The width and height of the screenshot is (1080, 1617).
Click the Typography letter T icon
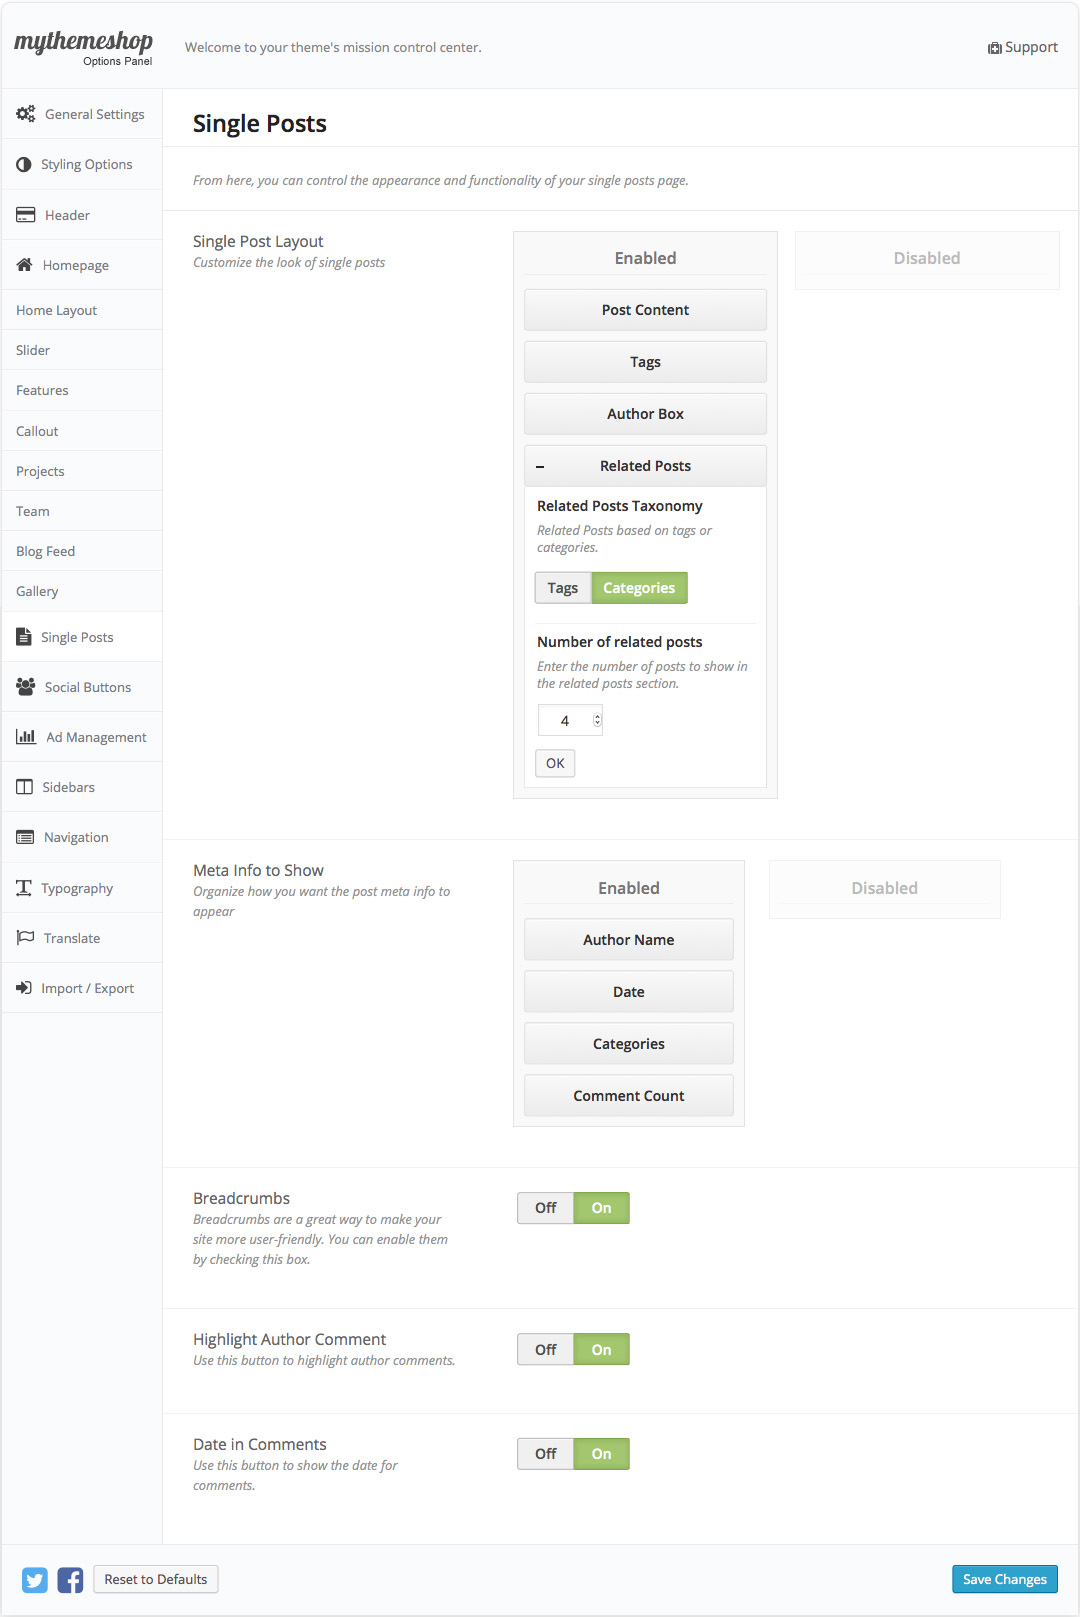pos(23,887)
